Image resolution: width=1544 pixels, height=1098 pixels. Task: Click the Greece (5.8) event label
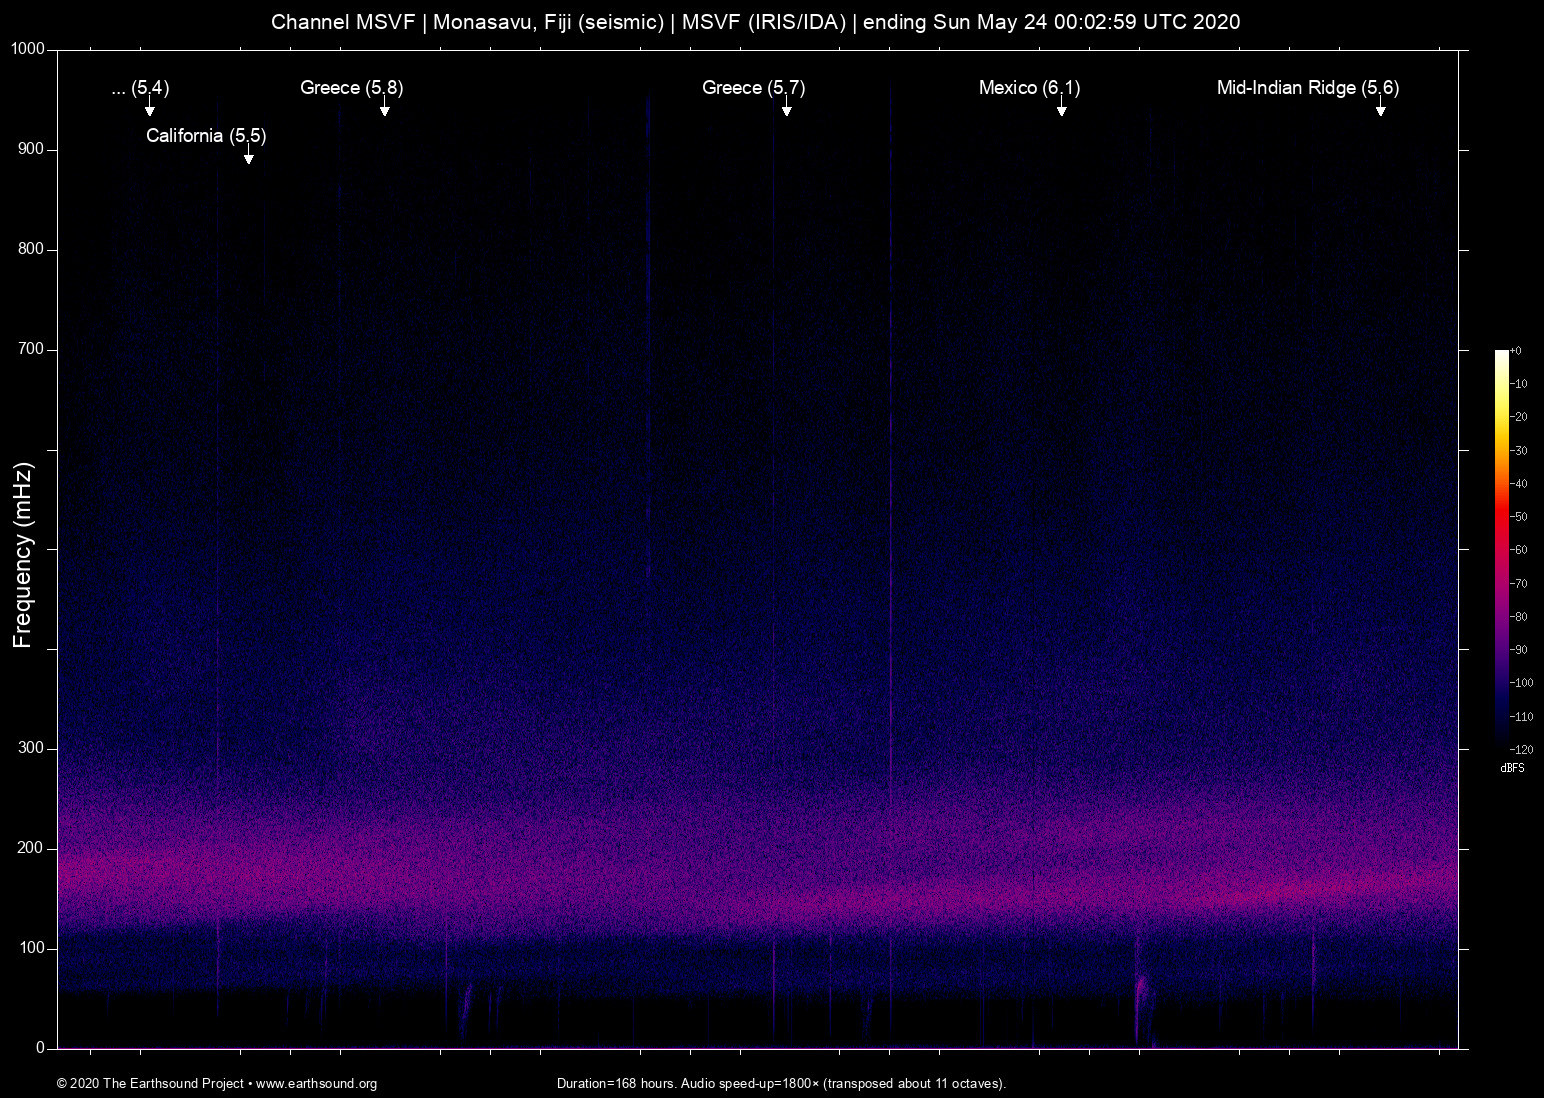point(351,88)
